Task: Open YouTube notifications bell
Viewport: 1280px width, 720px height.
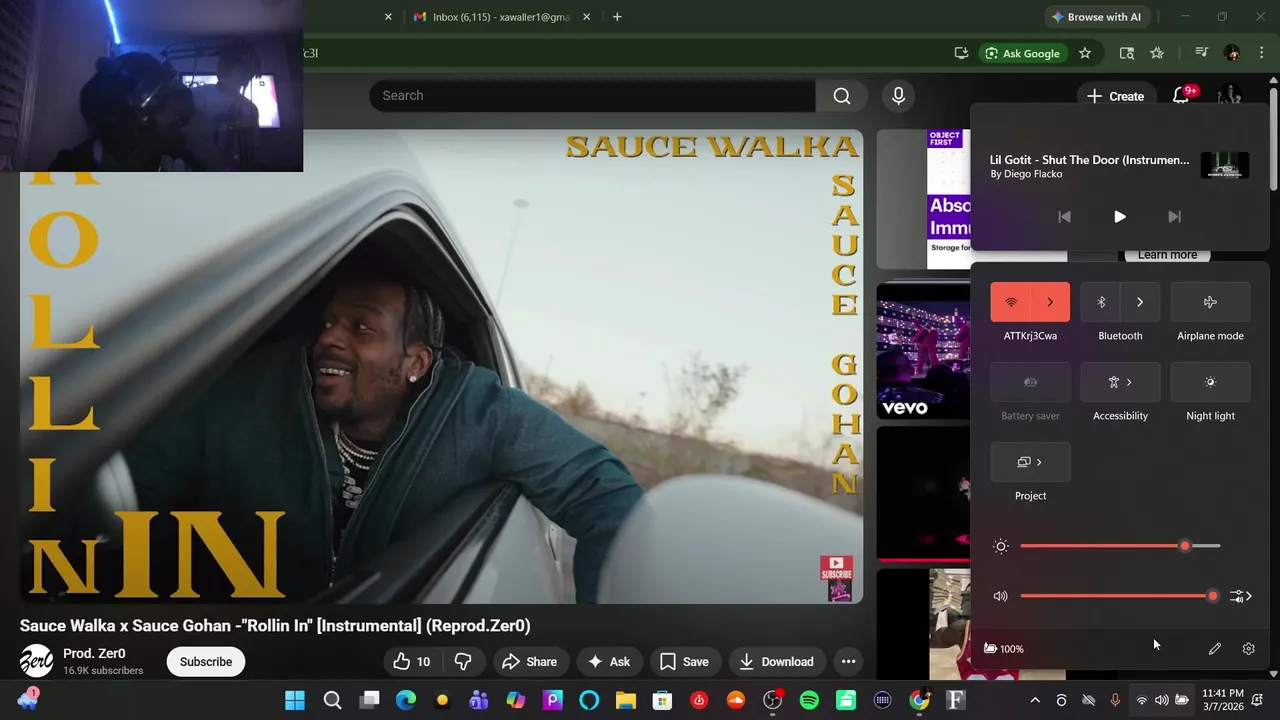Action: click(x=1183, y=96)
